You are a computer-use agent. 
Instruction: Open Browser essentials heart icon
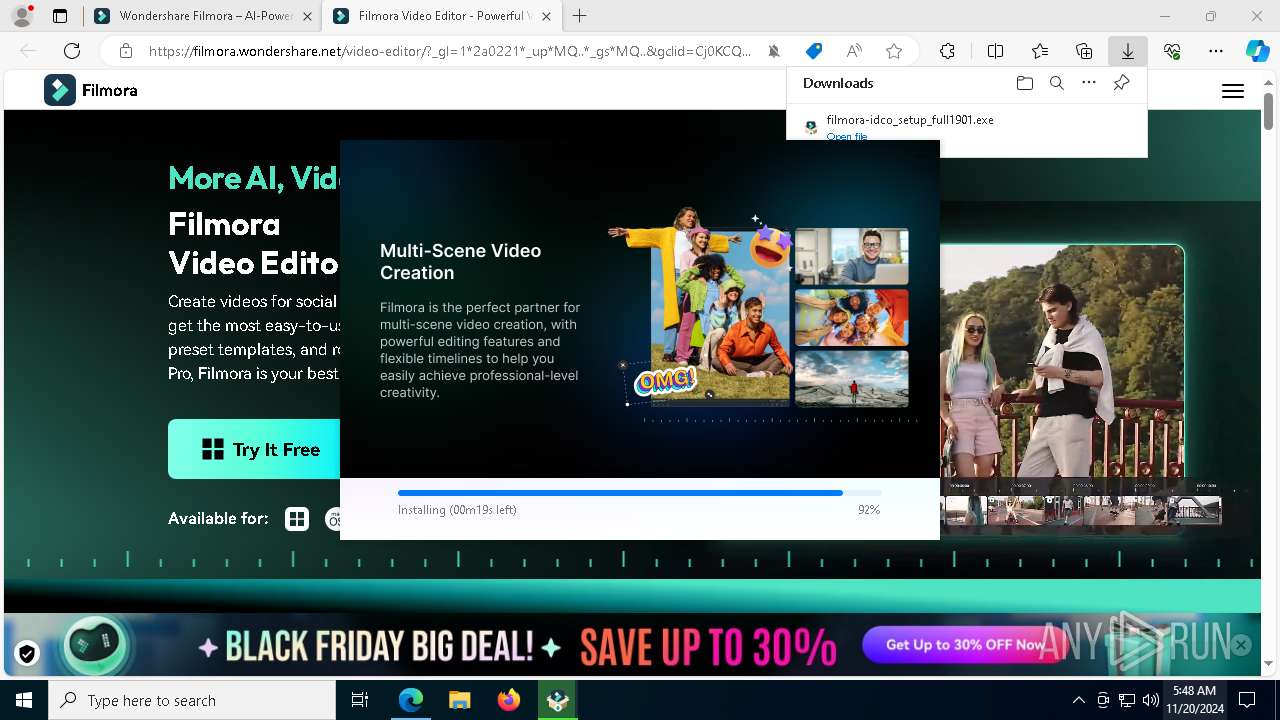[x=1172, y=51]
